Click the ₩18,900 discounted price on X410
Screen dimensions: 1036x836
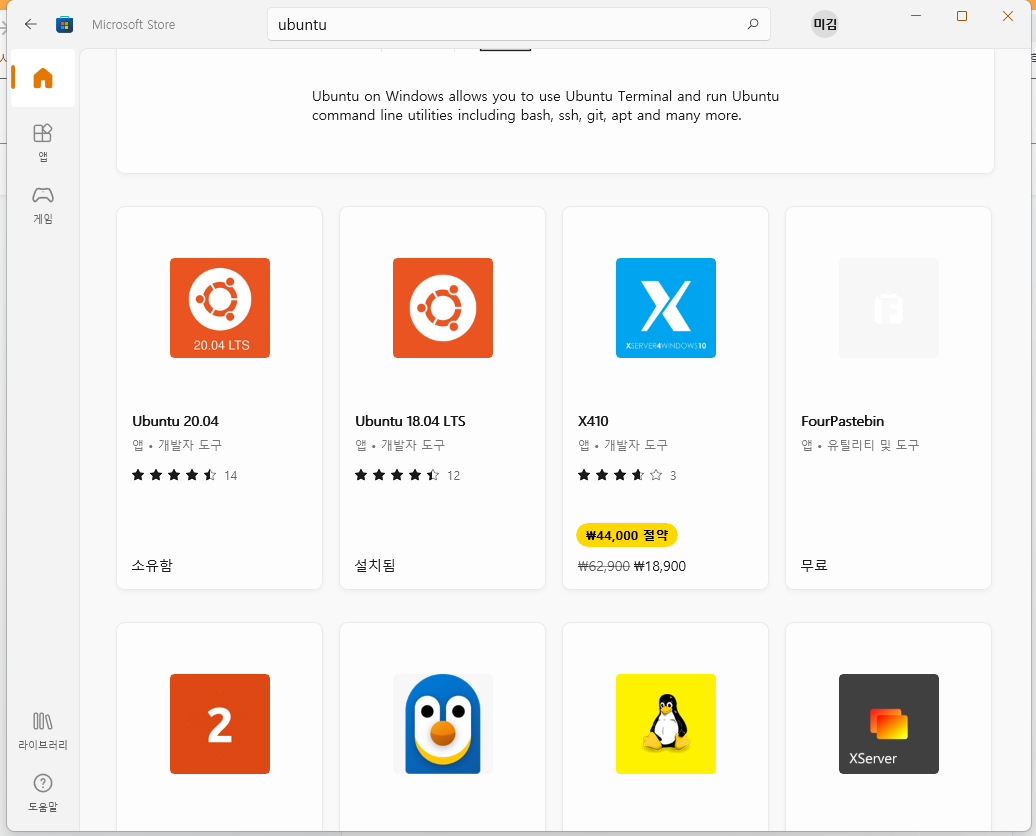[659, 566]
